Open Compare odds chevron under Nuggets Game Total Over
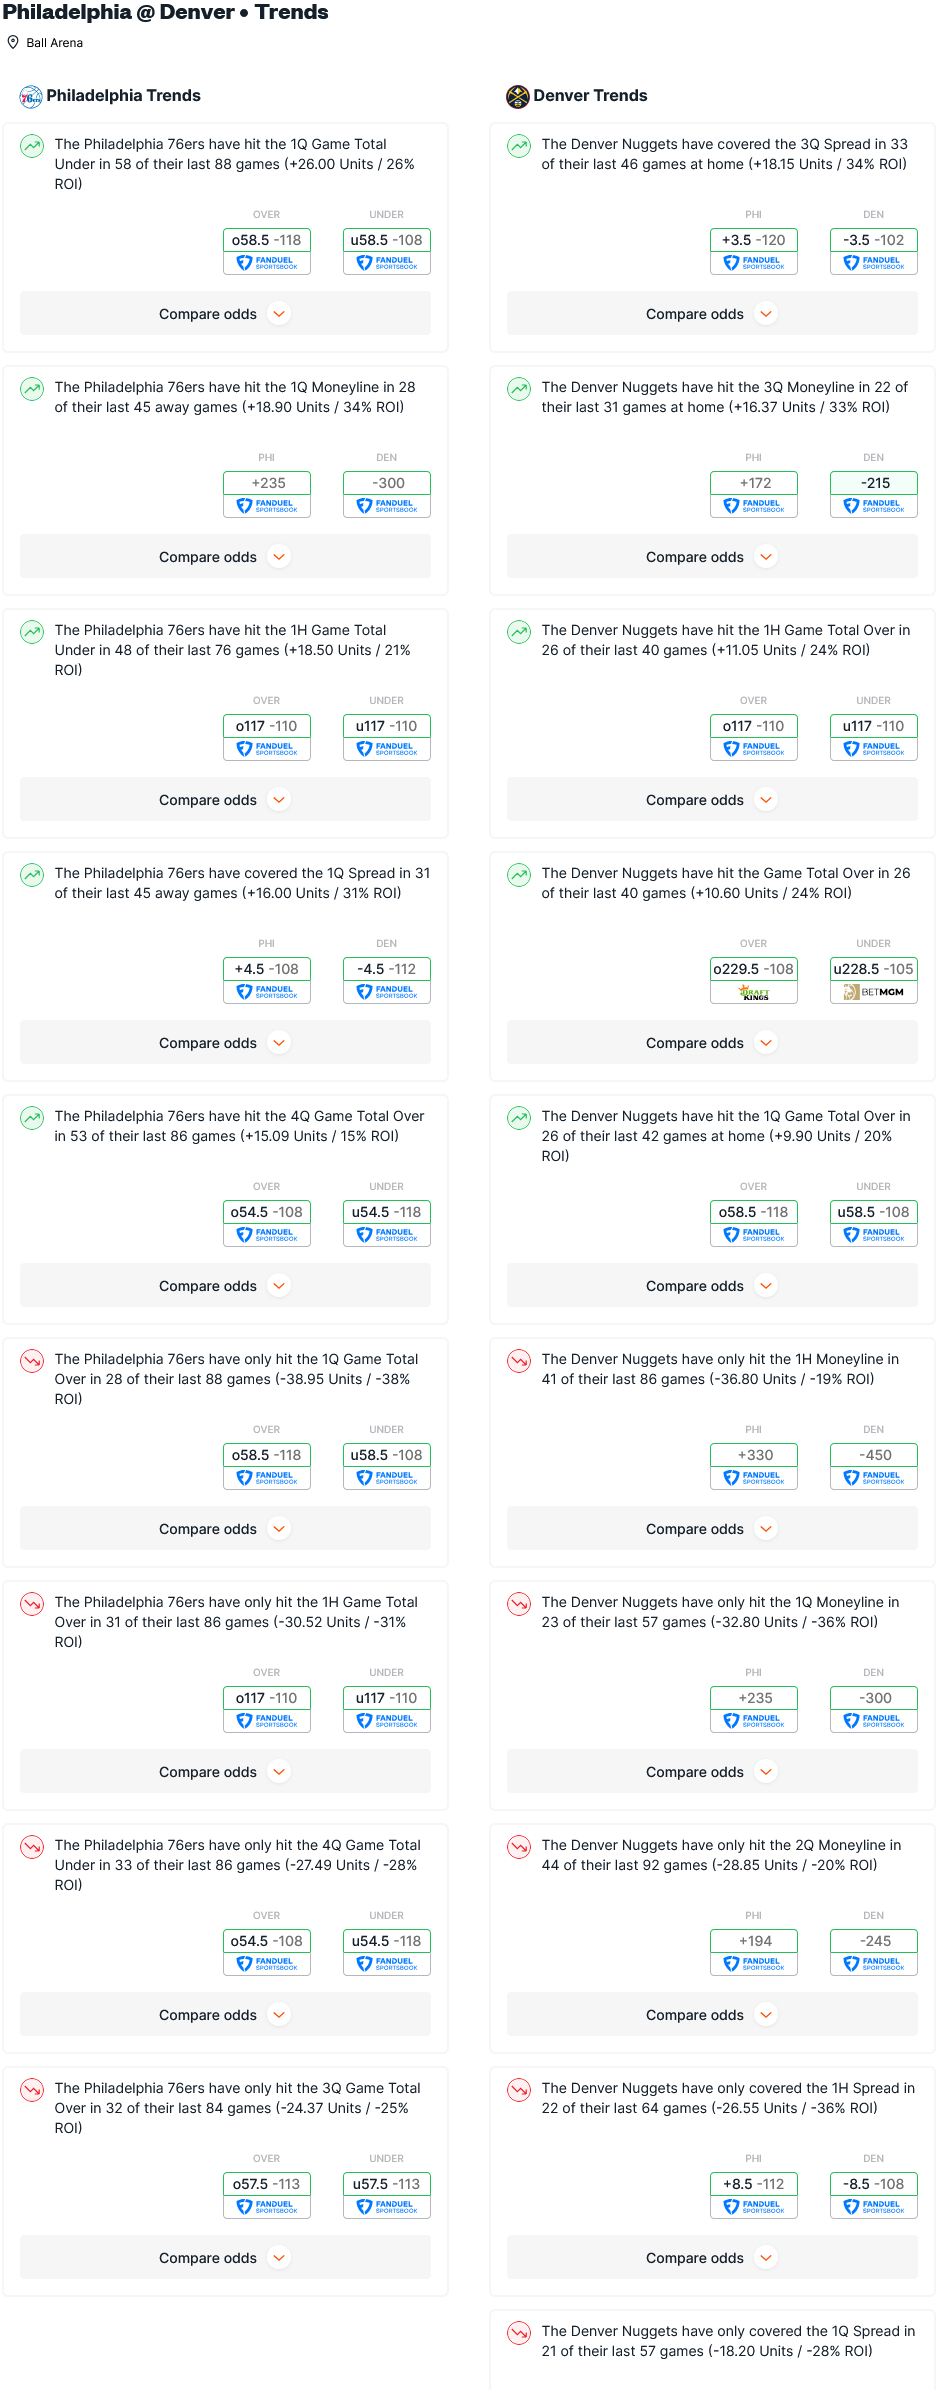Image resolution: width=940 pixels, height=2390 pixels. point(766,1043)
